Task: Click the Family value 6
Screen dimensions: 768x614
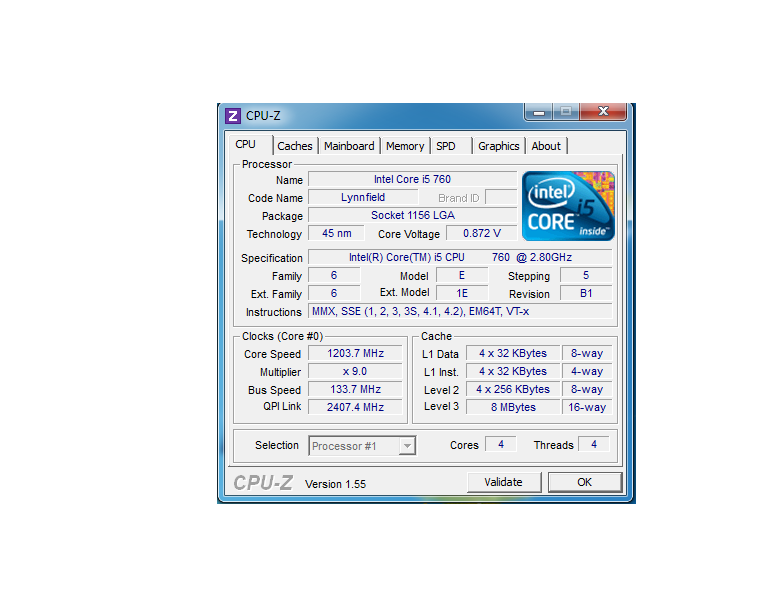Action: pos(334,276)
